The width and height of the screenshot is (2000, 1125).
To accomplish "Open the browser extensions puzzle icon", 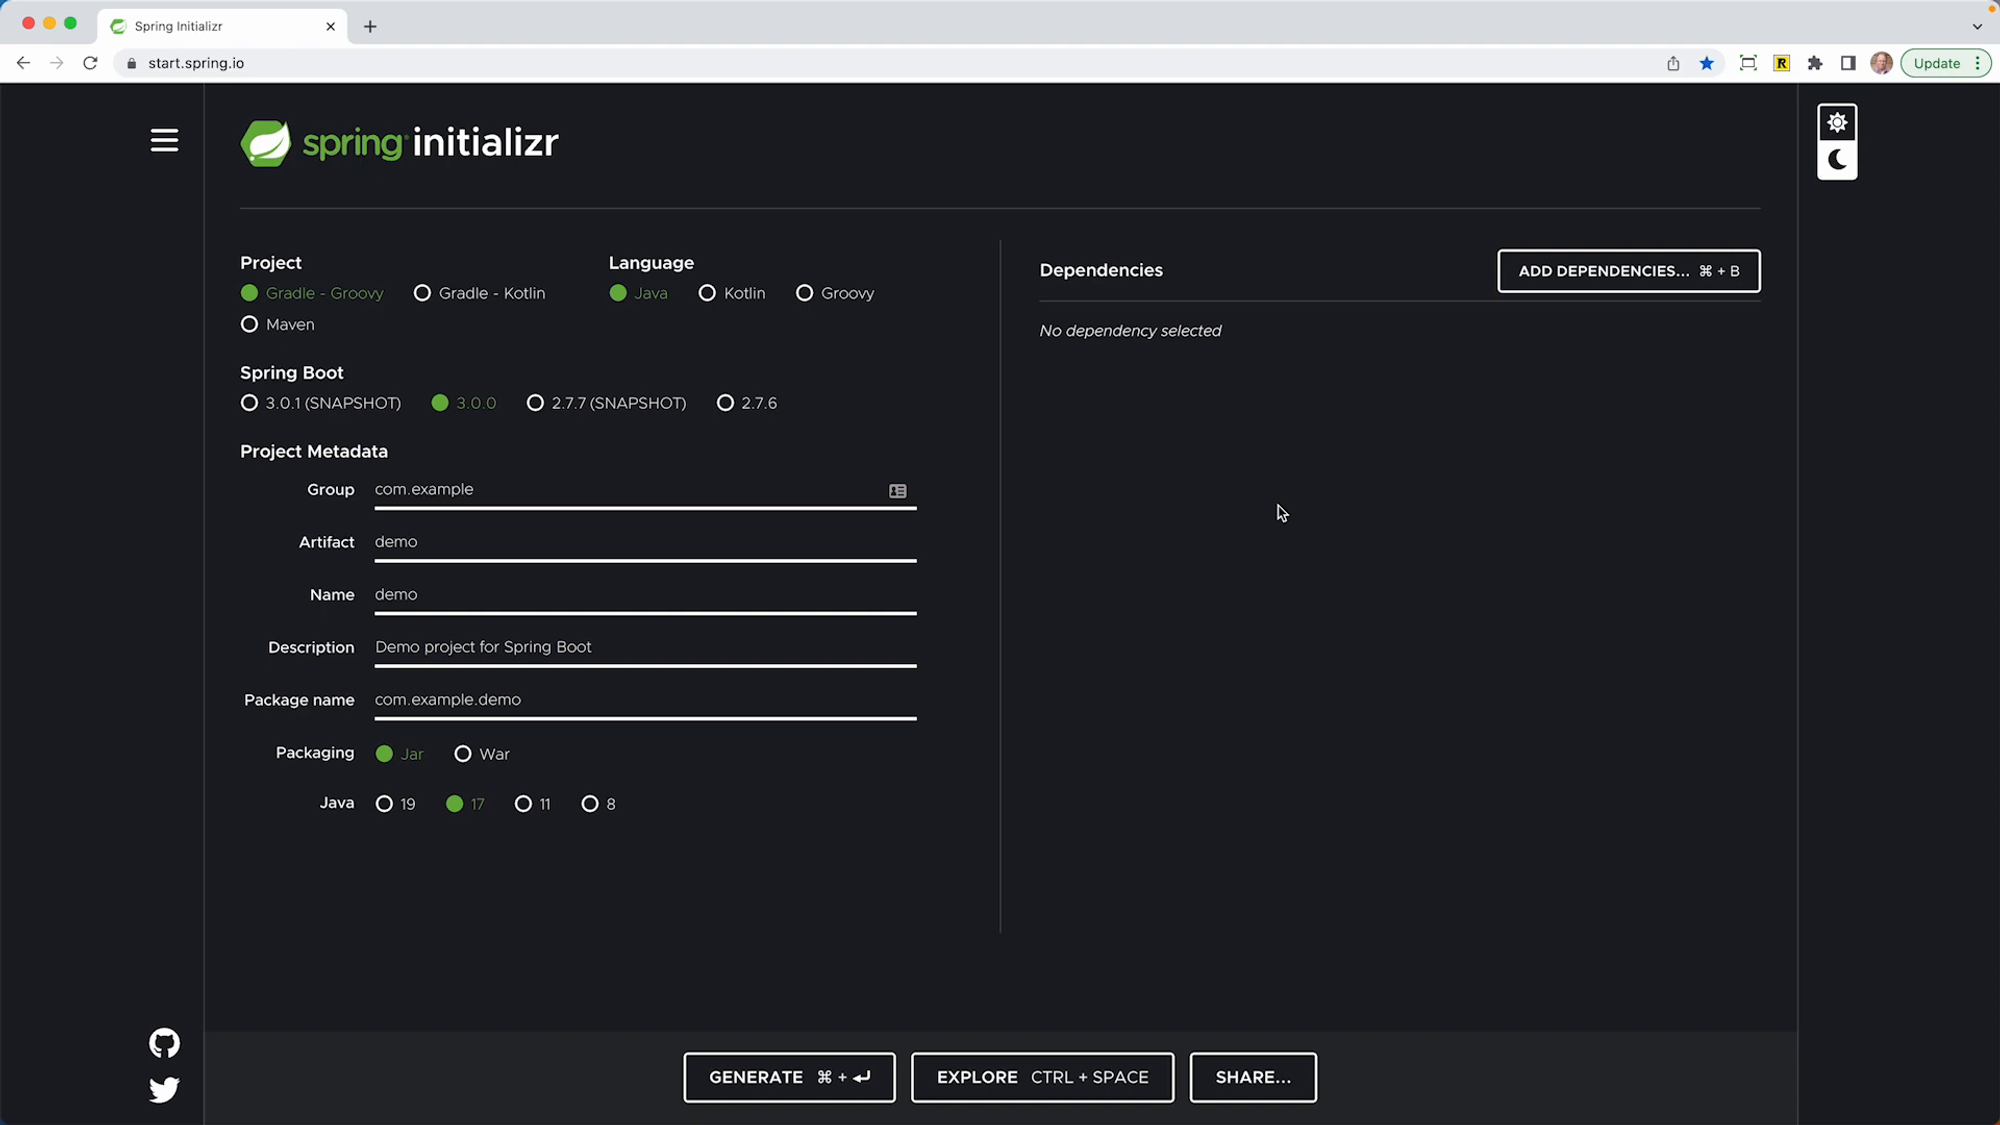I will pyautogui.click(x=1814, y=63).
